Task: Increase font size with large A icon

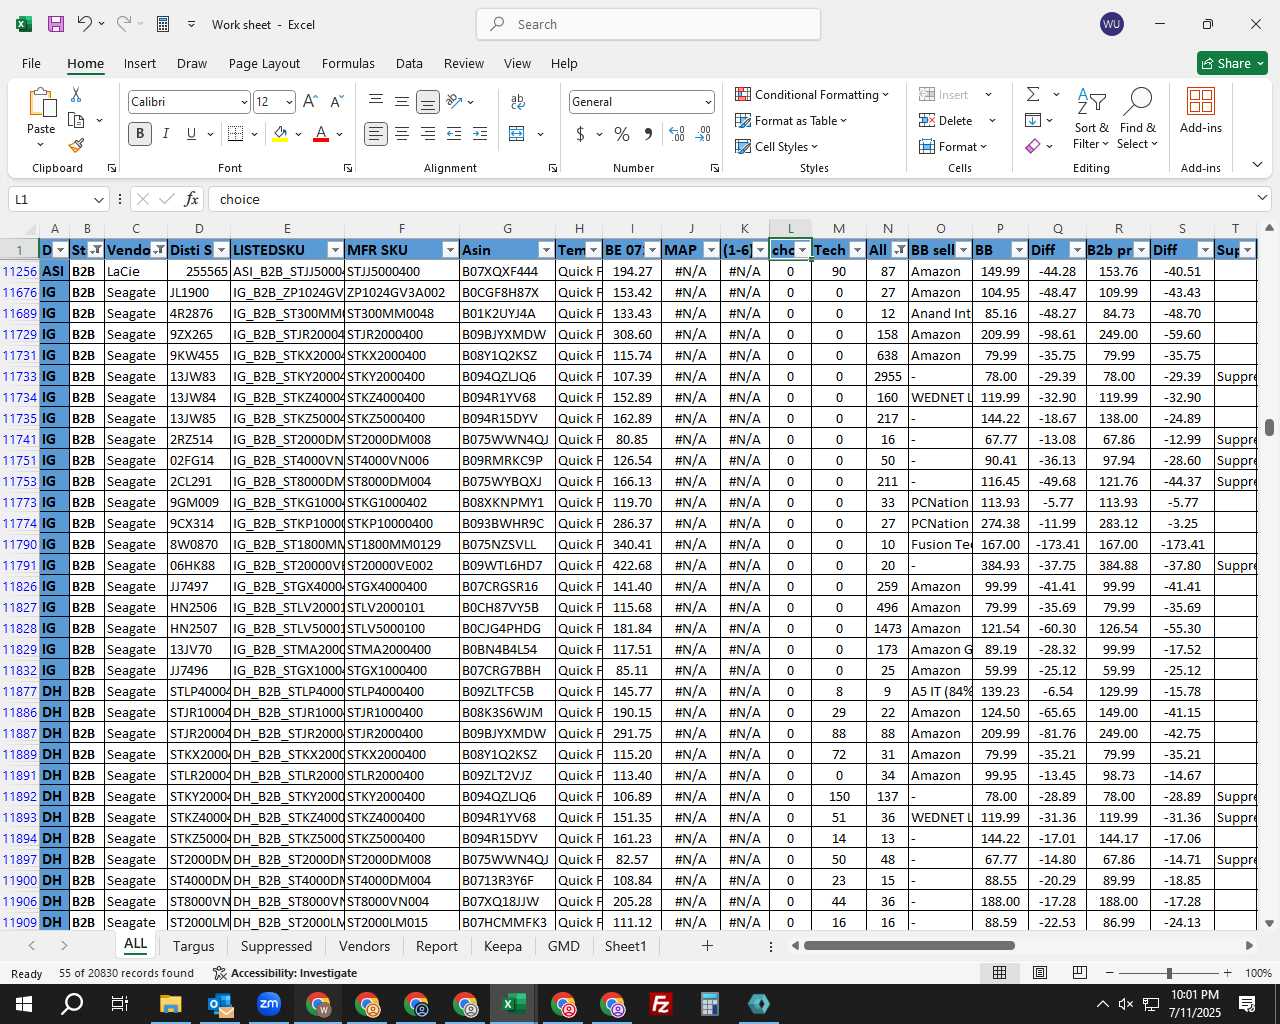Action: [x=310, y=102]
